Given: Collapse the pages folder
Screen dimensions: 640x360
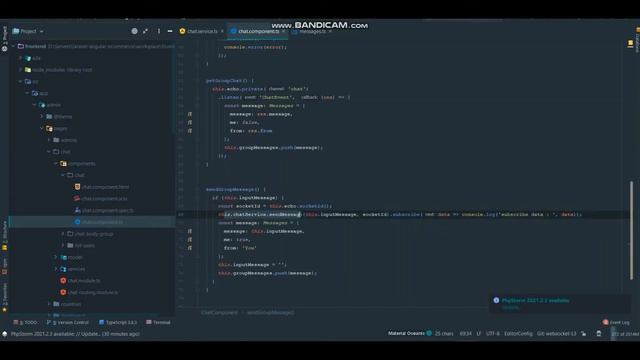Looking at the screenshot, I should [x=42, y=129].
